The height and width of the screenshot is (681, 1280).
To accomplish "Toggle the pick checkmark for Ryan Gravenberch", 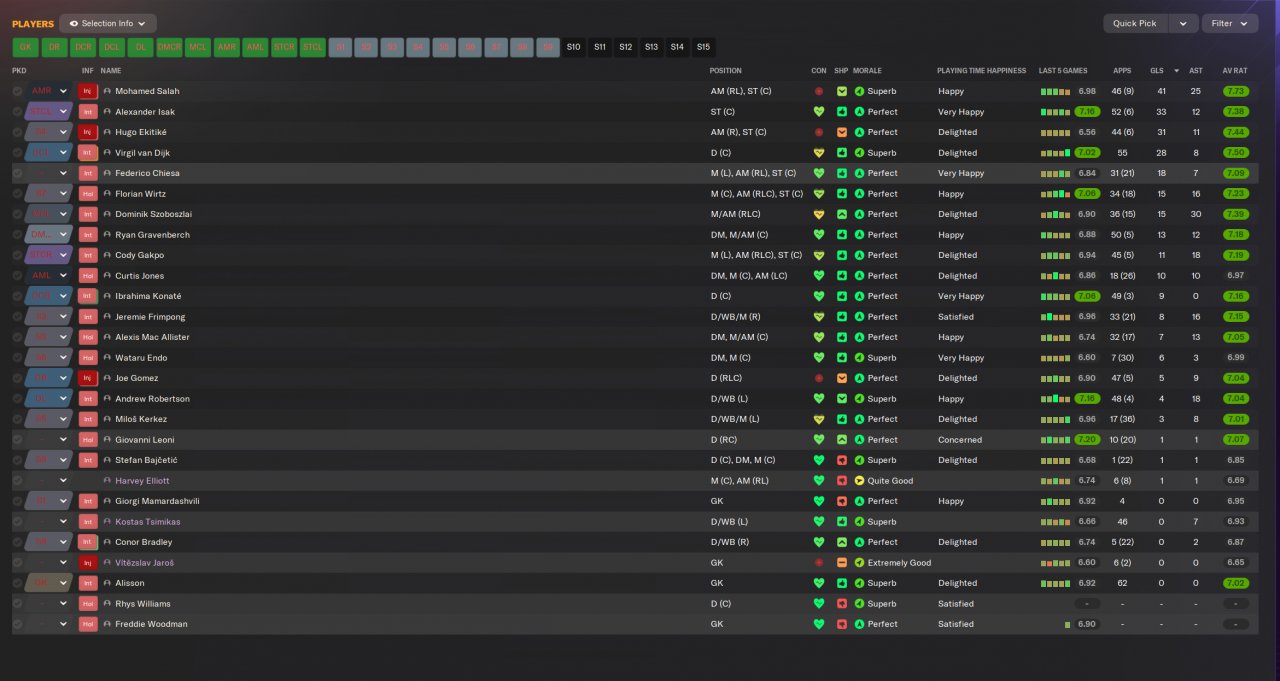I will tap(17, 235).
